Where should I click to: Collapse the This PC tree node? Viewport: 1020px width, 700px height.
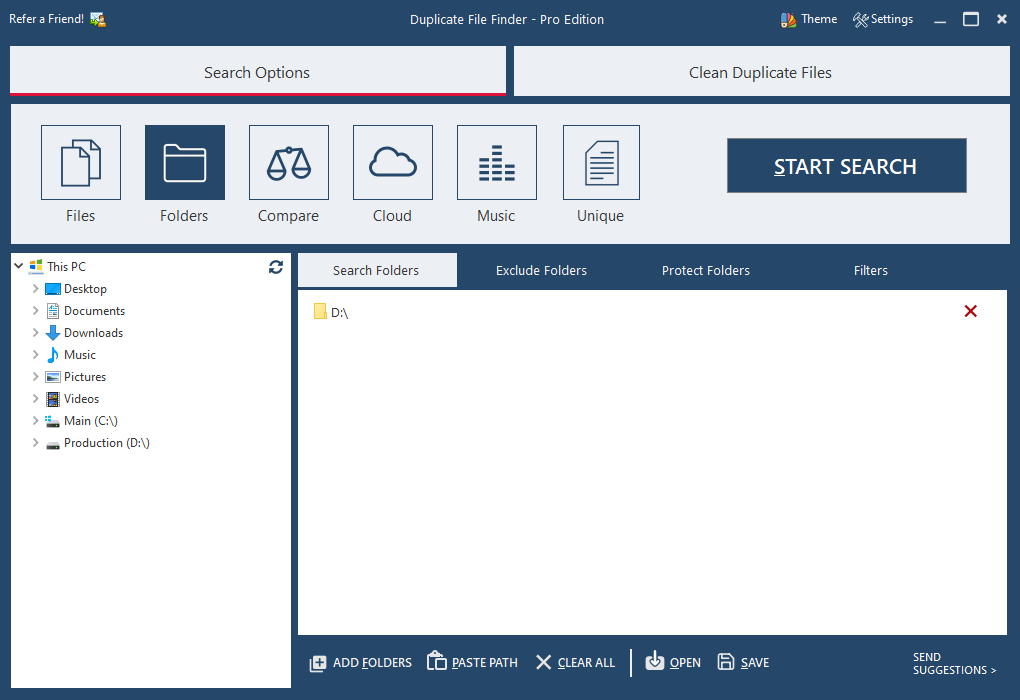(17, 266)
